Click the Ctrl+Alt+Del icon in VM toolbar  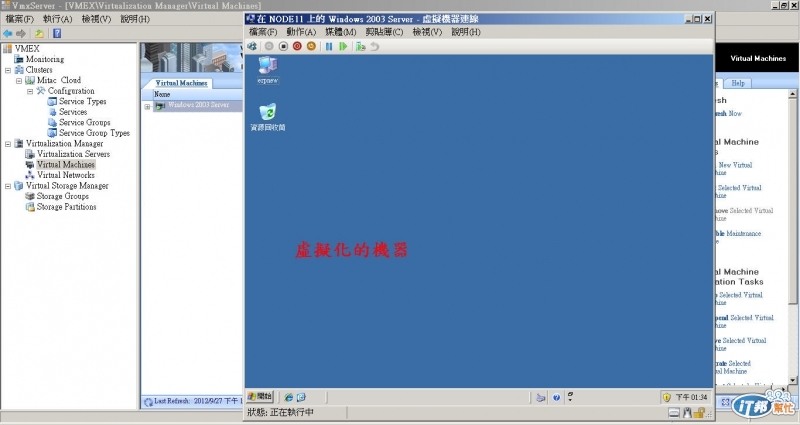tap(252, 46)
